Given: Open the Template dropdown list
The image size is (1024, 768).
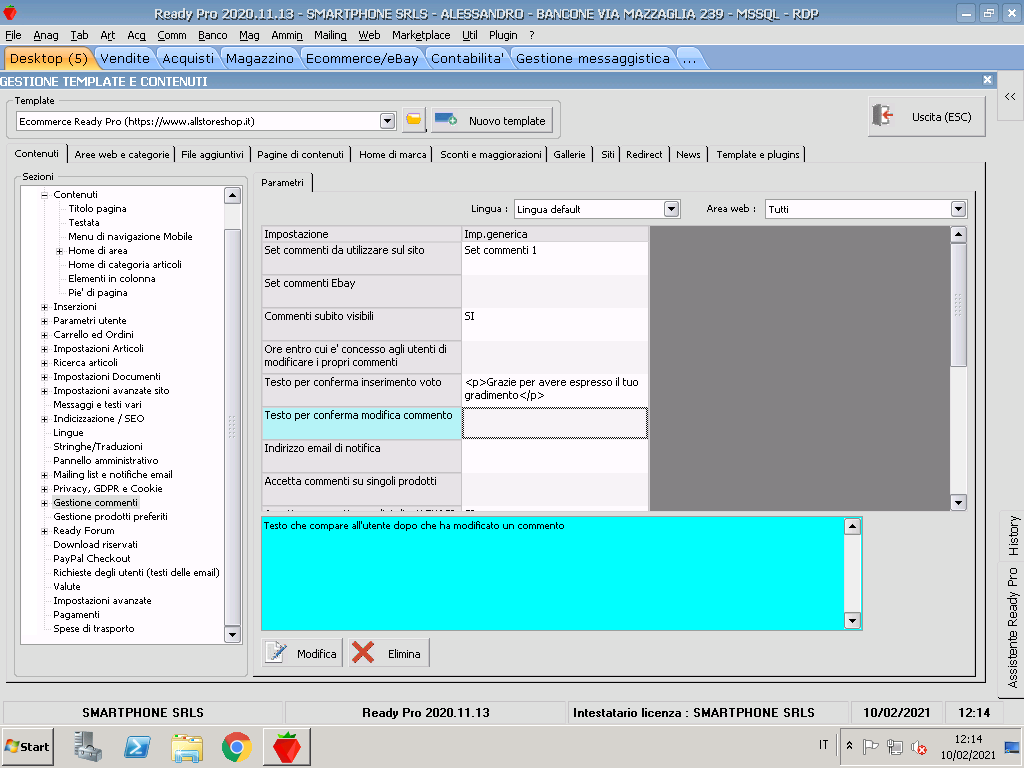Looking at the screenshot, I should coord(387,121).
